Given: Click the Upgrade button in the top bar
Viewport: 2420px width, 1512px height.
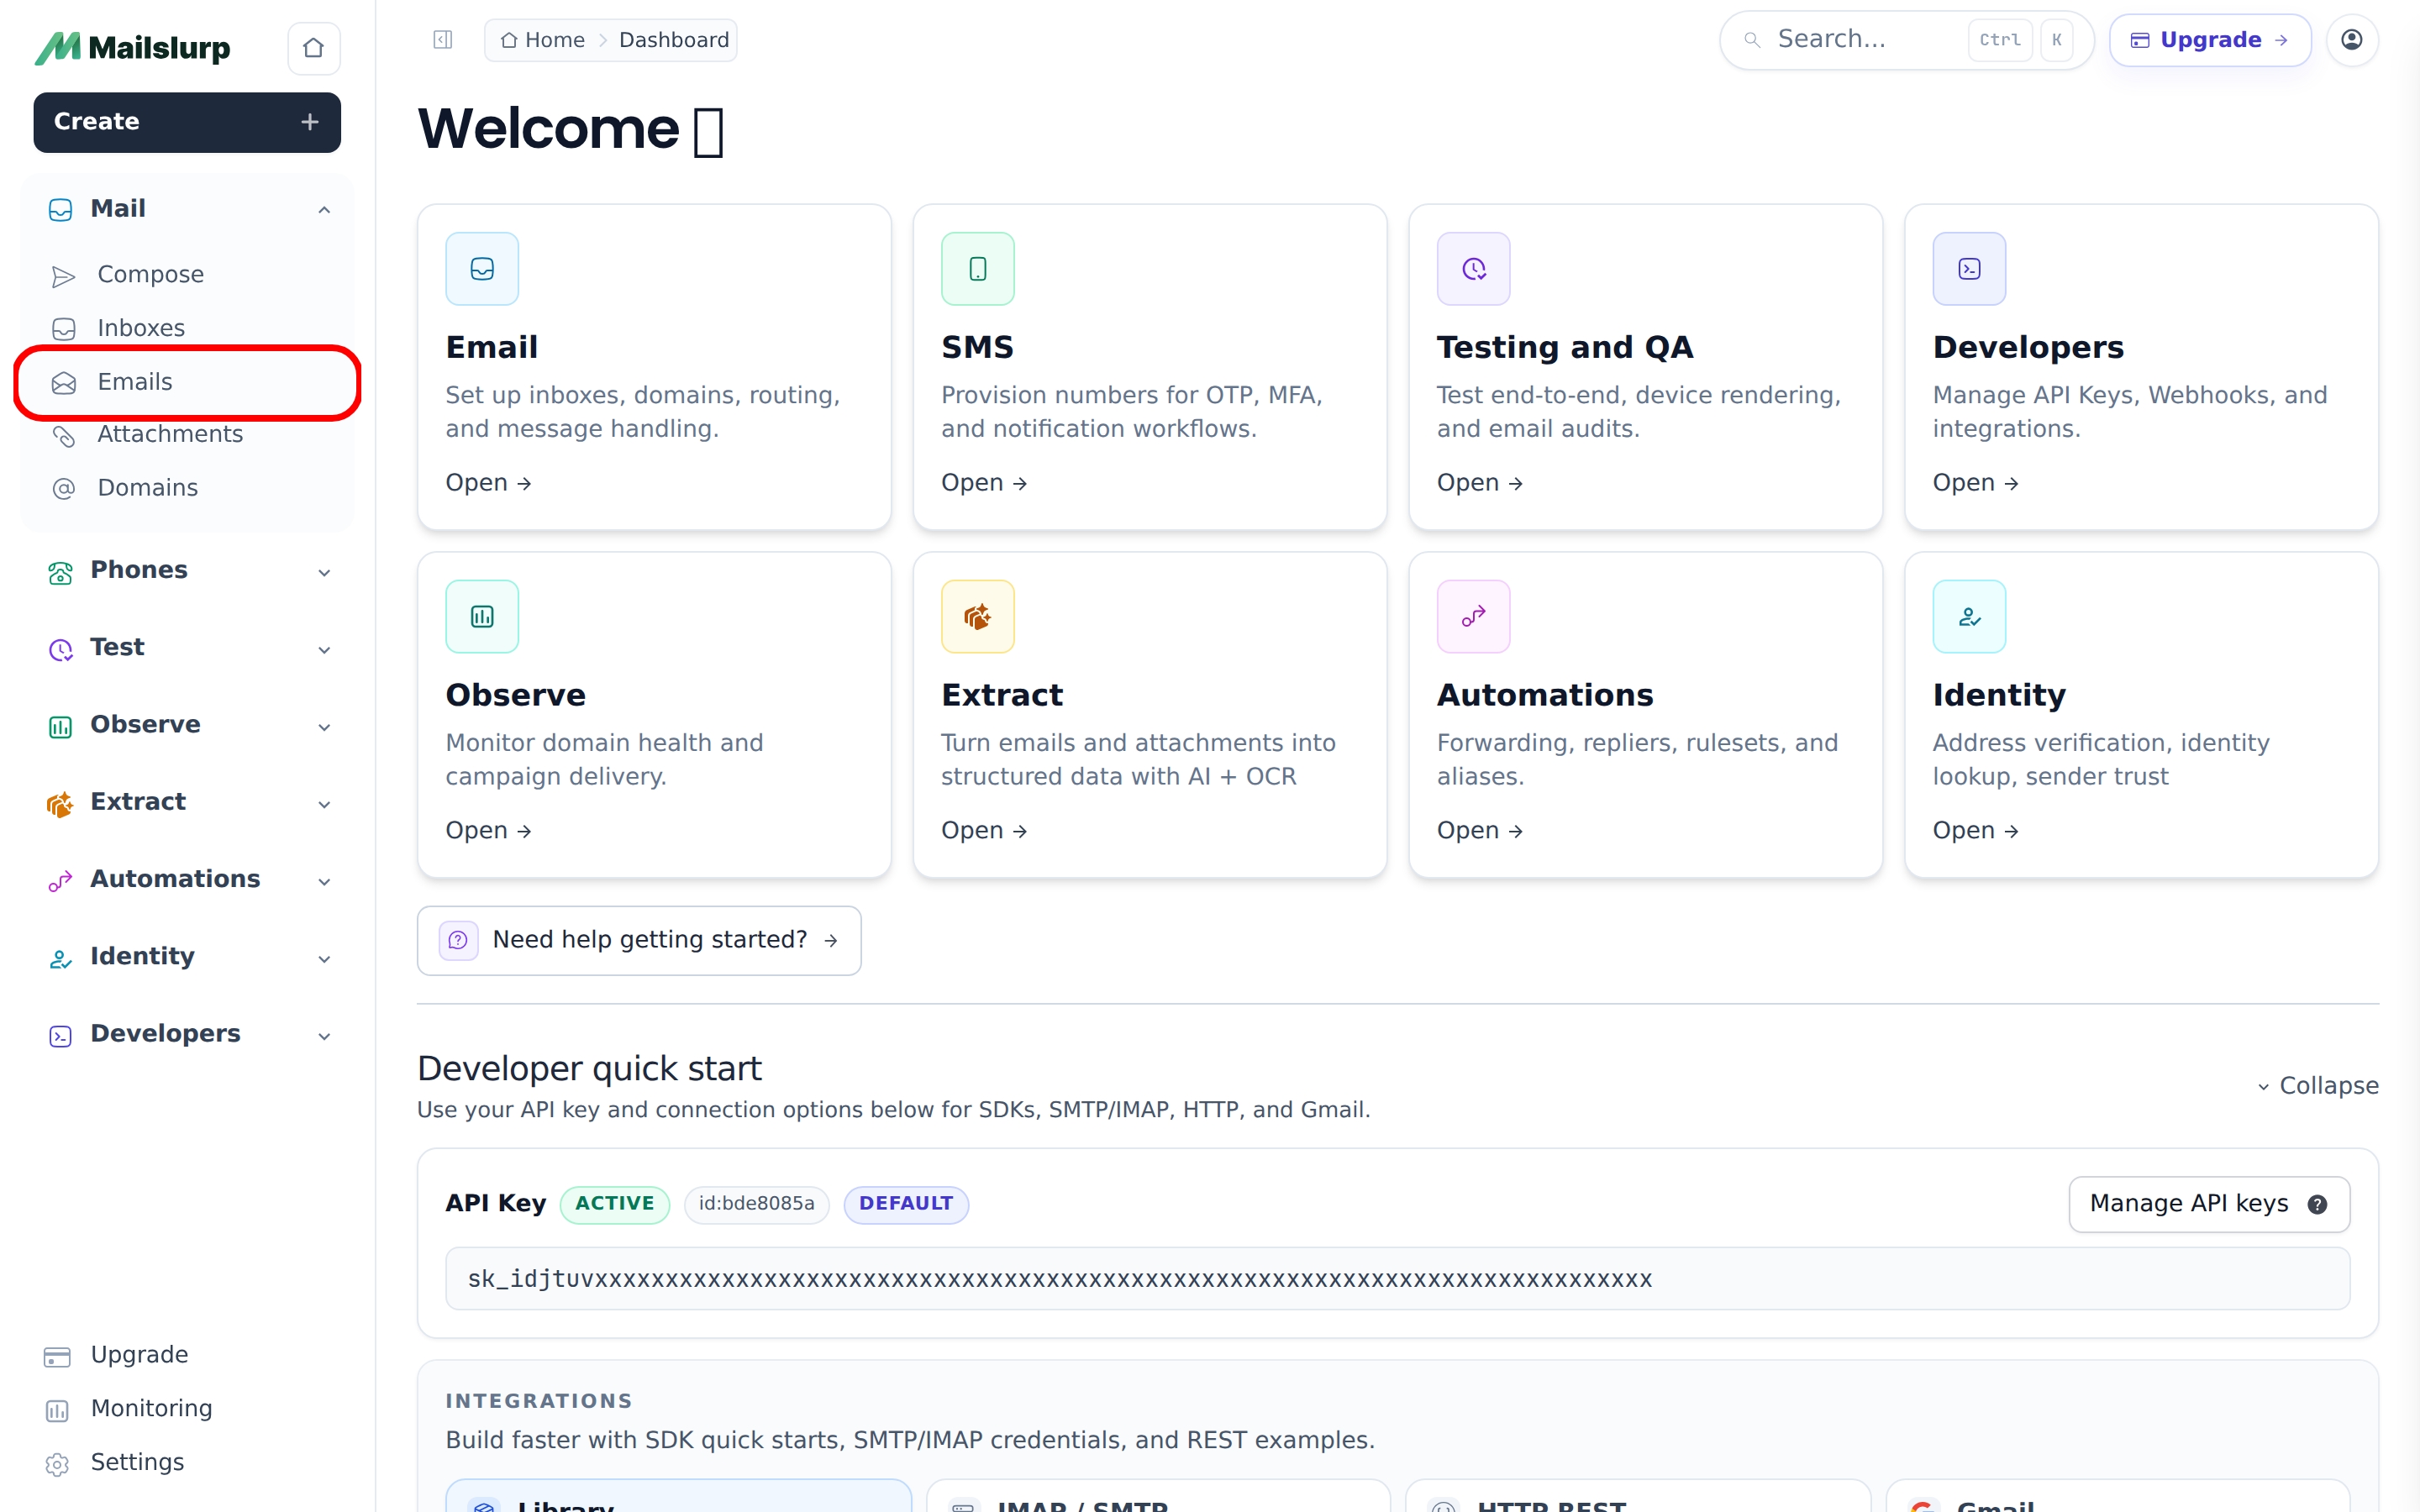Looking at the screenshot, I should pyautogui.click(x=2210, y=40).
